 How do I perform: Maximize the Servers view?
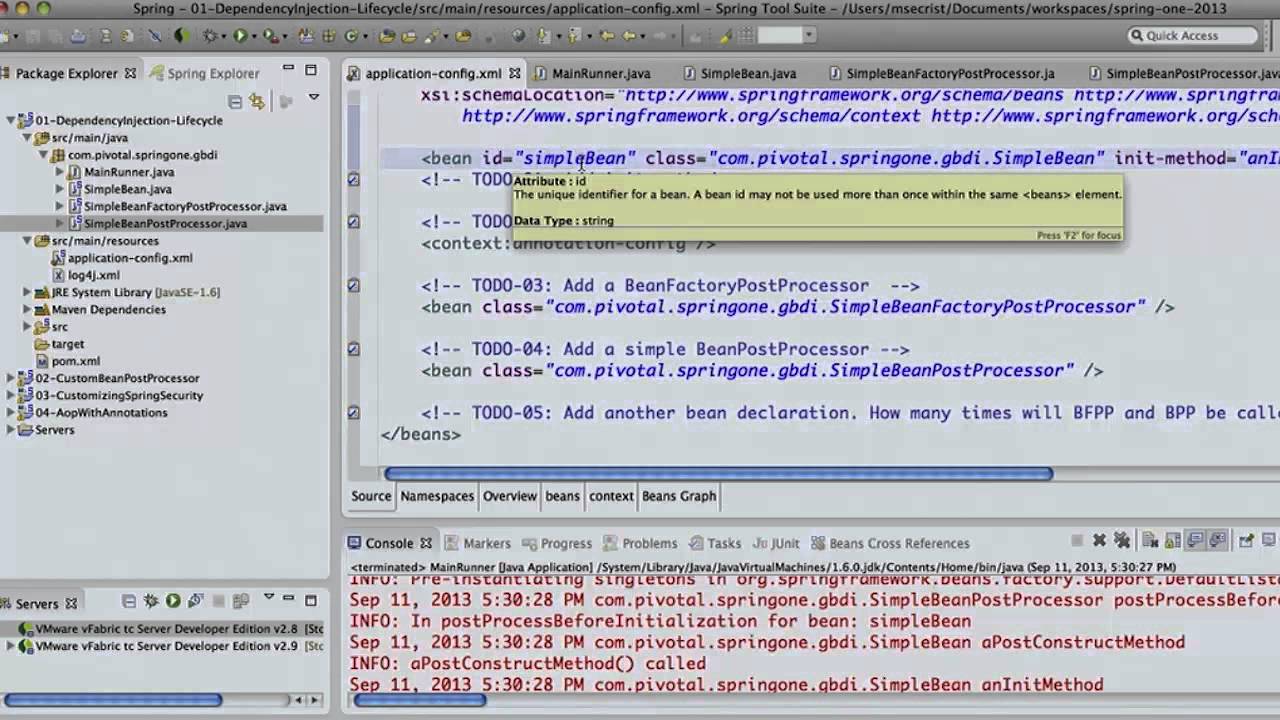[311, 600]
